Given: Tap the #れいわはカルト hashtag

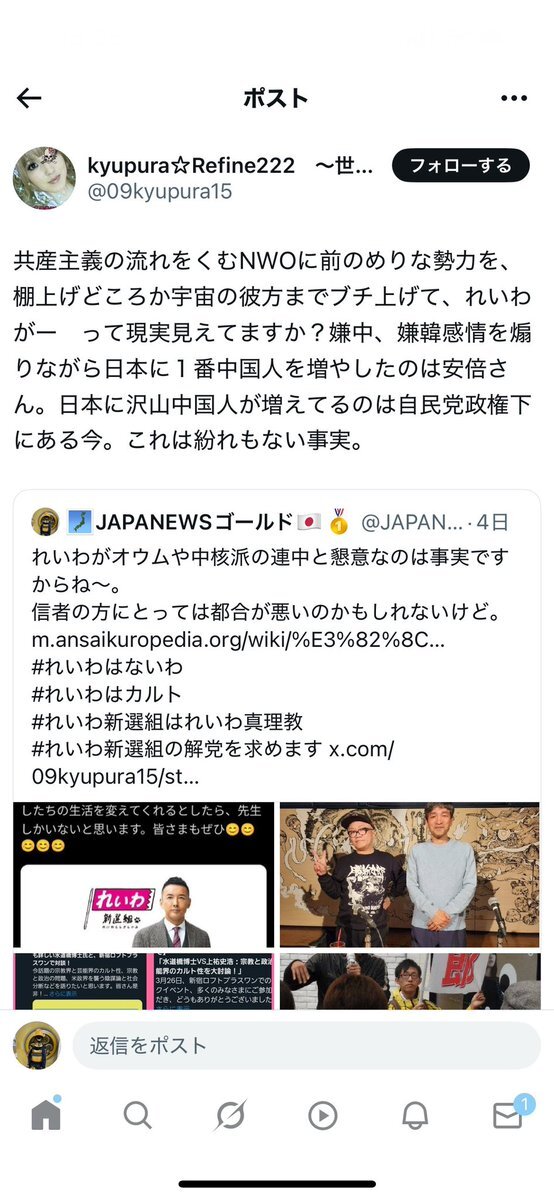Looking at the screenshot, I should pyautogui.click(x=107, y=694).
